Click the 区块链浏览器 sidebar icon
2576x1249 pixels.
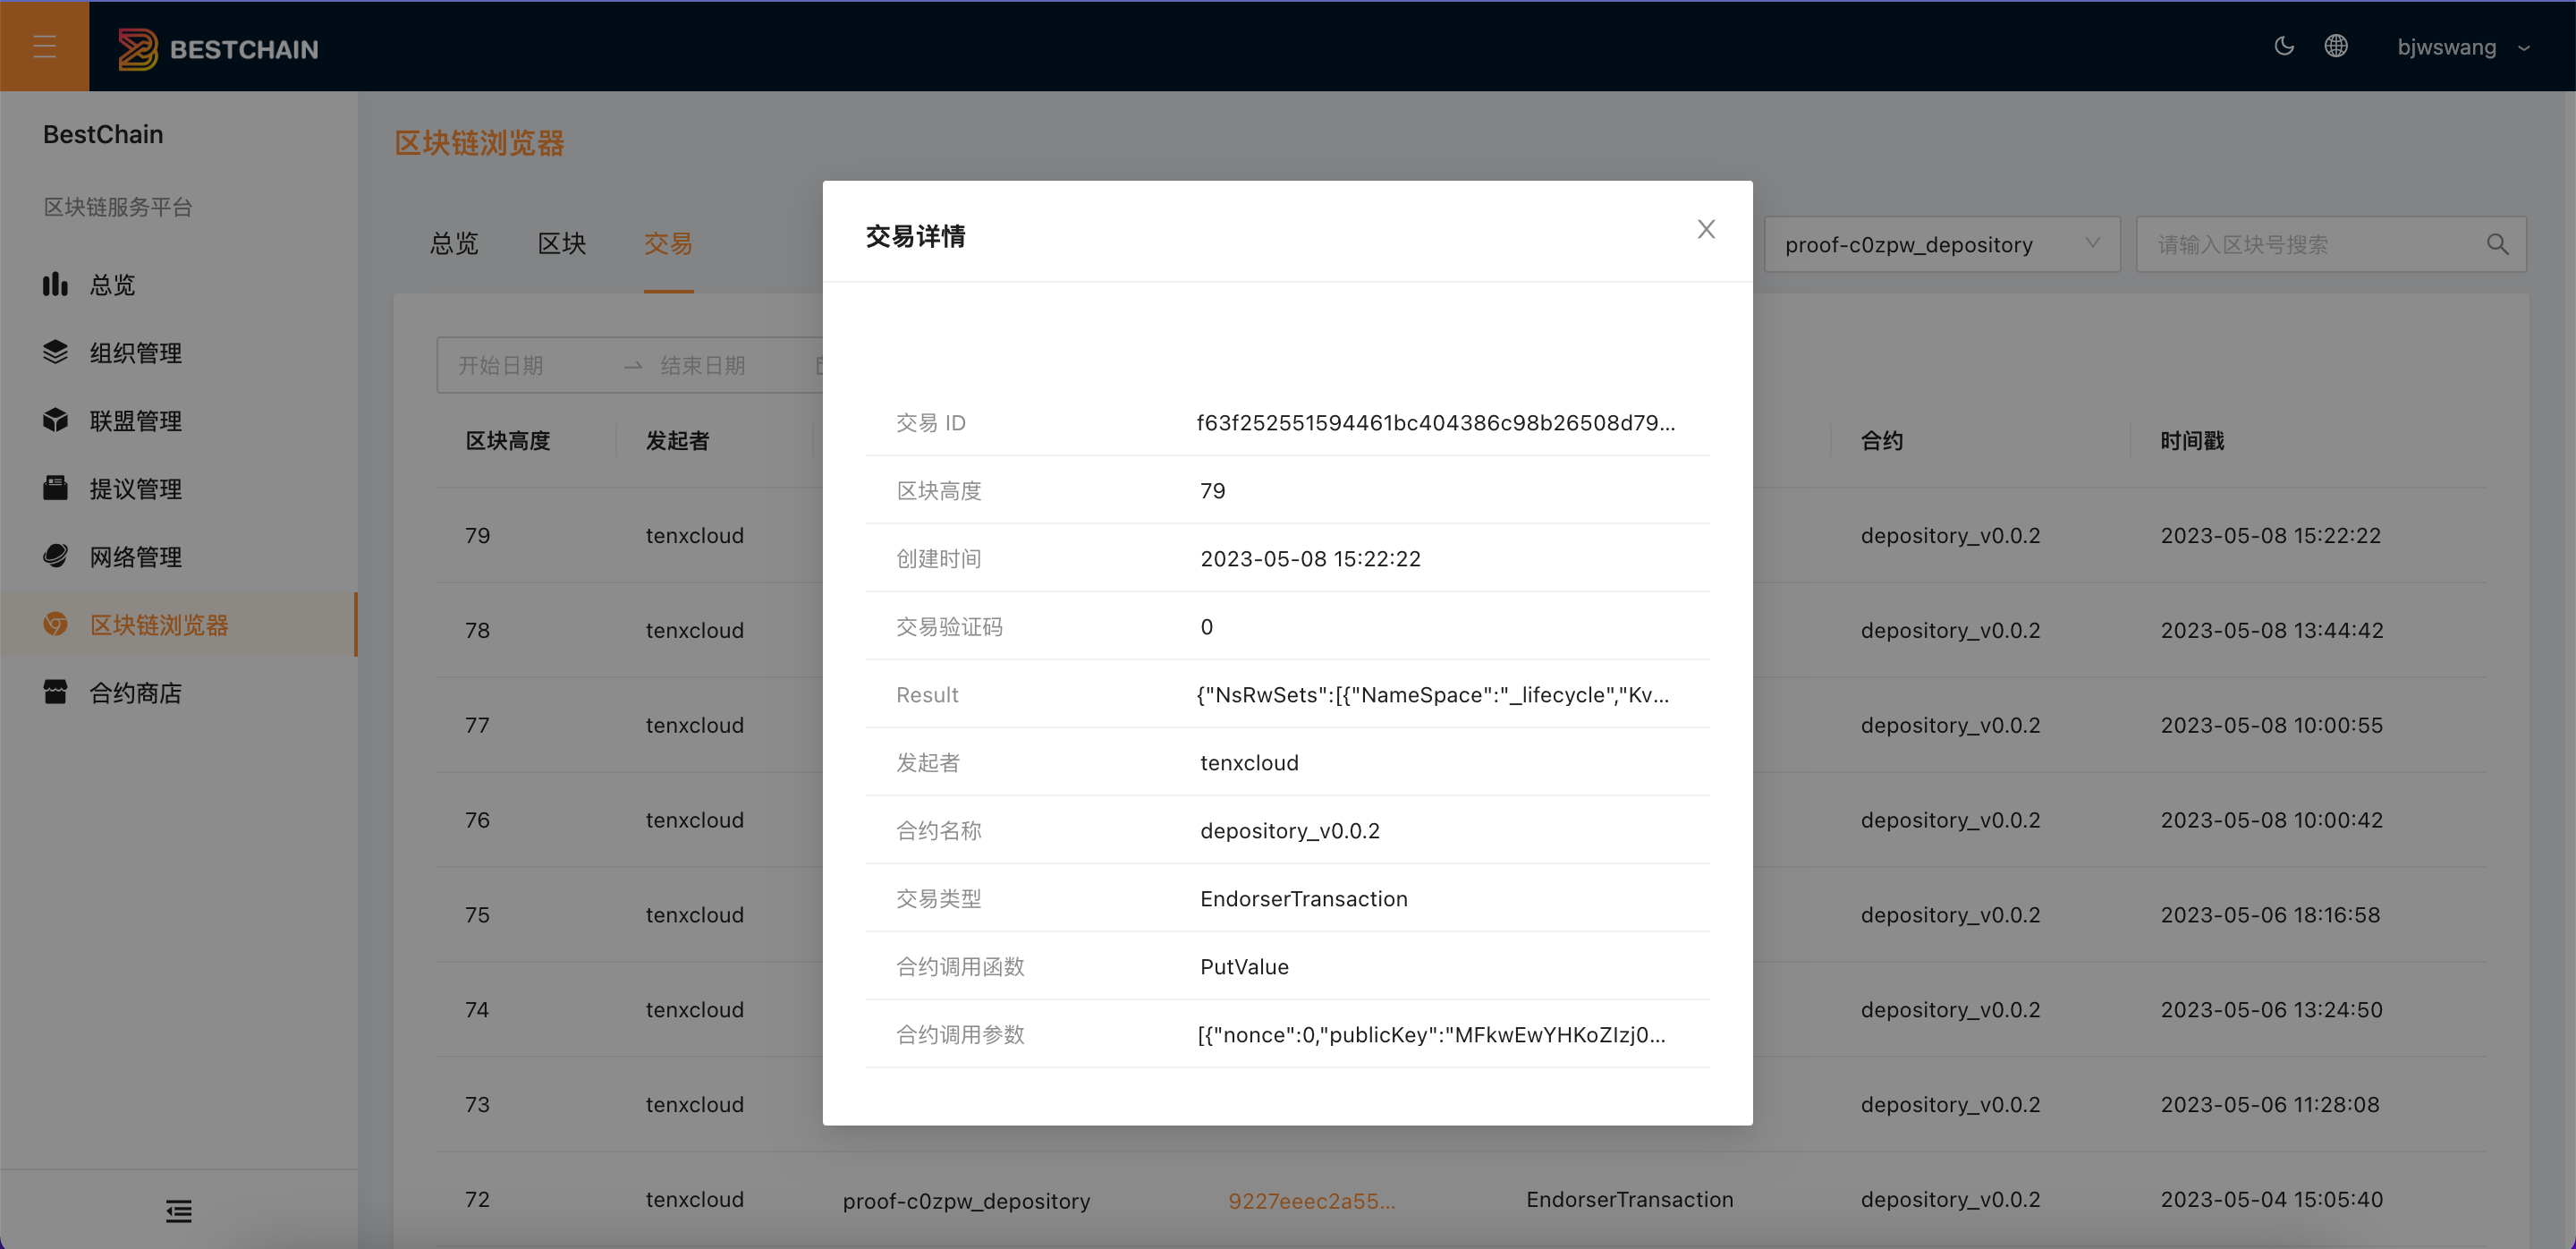click(55, 624)
